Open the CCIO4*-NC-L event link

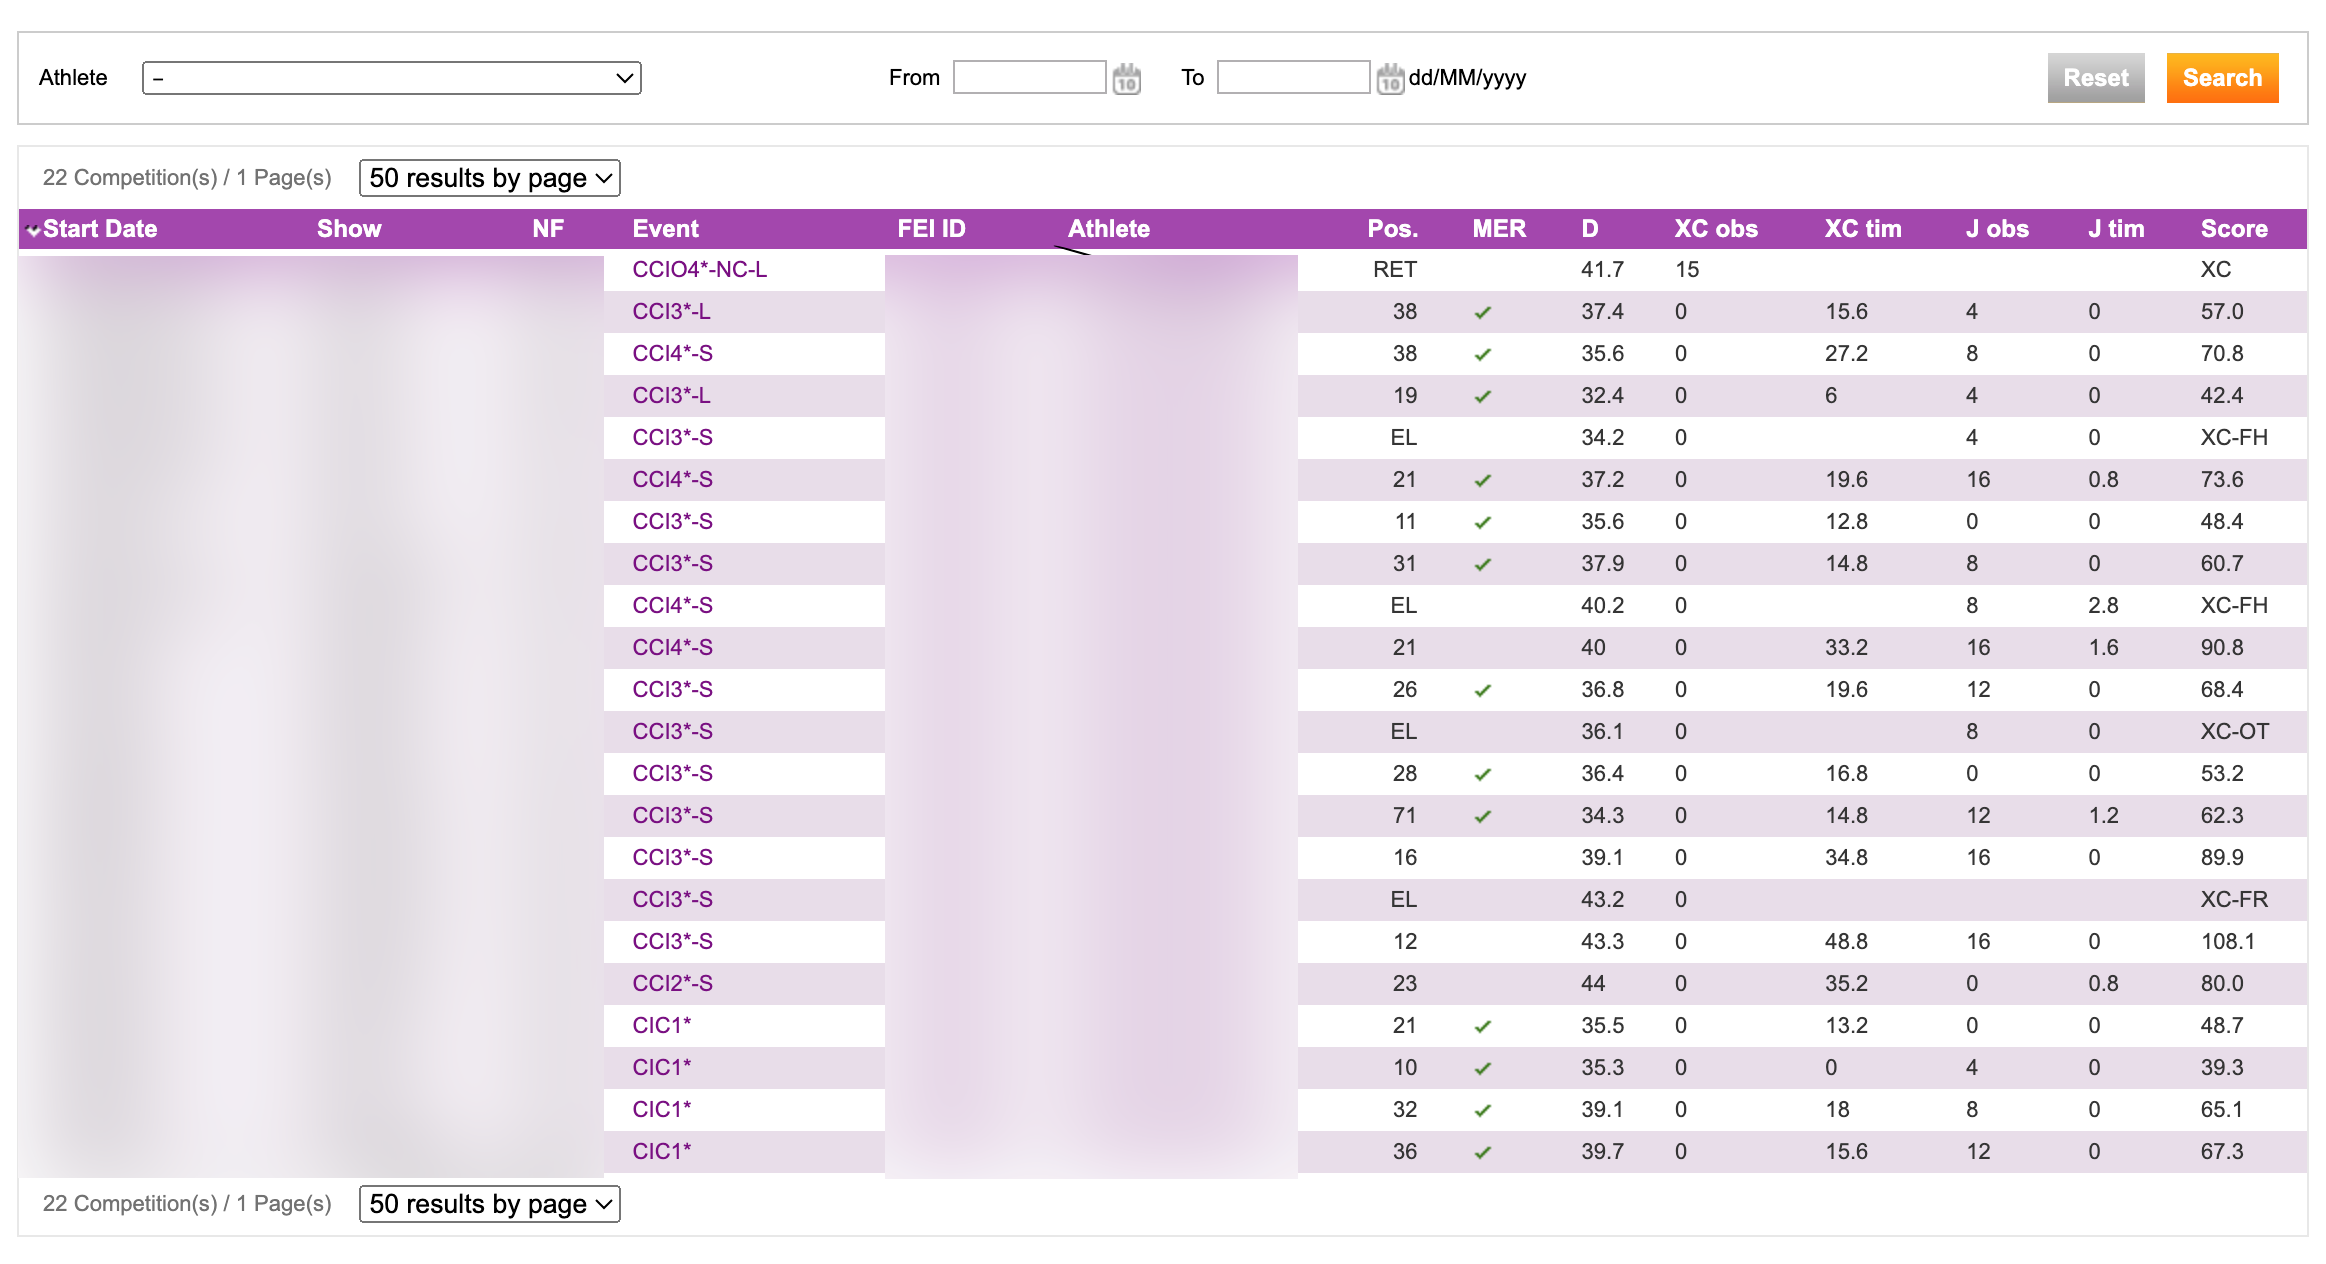pos(699,270)
